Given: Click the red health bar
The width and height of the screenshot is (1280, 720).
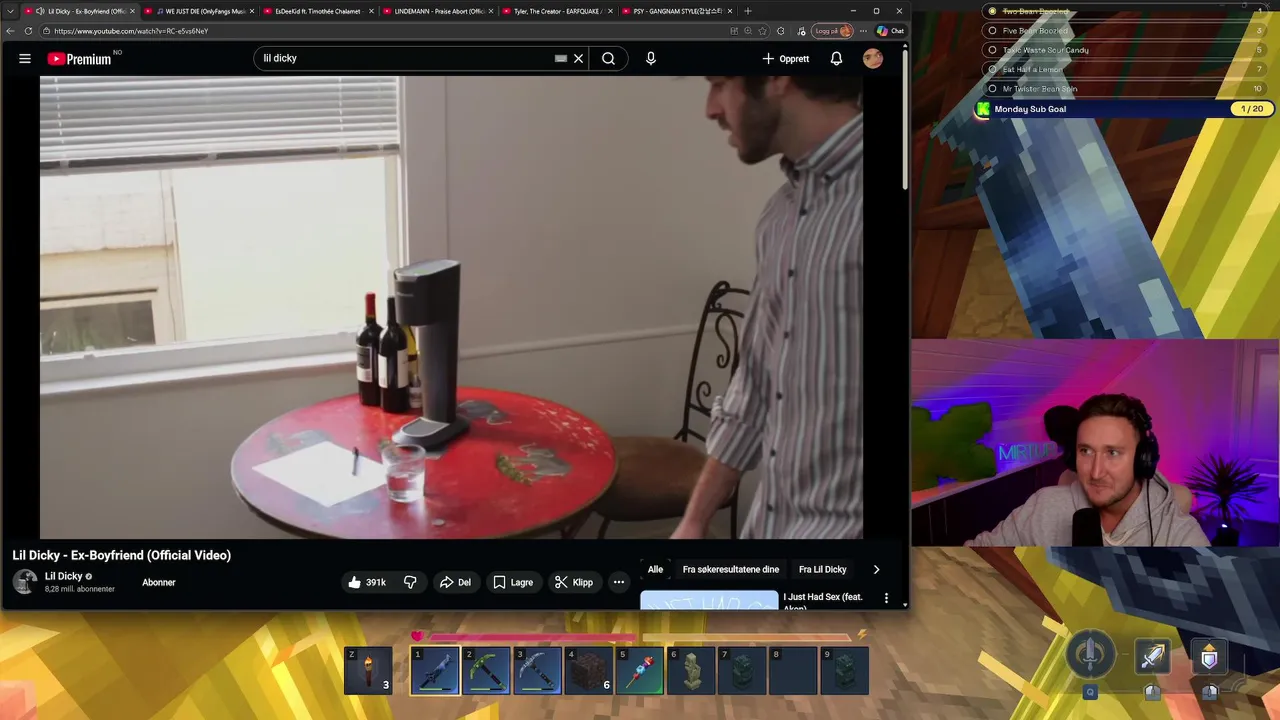Looking at the screenshot, I should pyautogui.click(x=533, y=636).
